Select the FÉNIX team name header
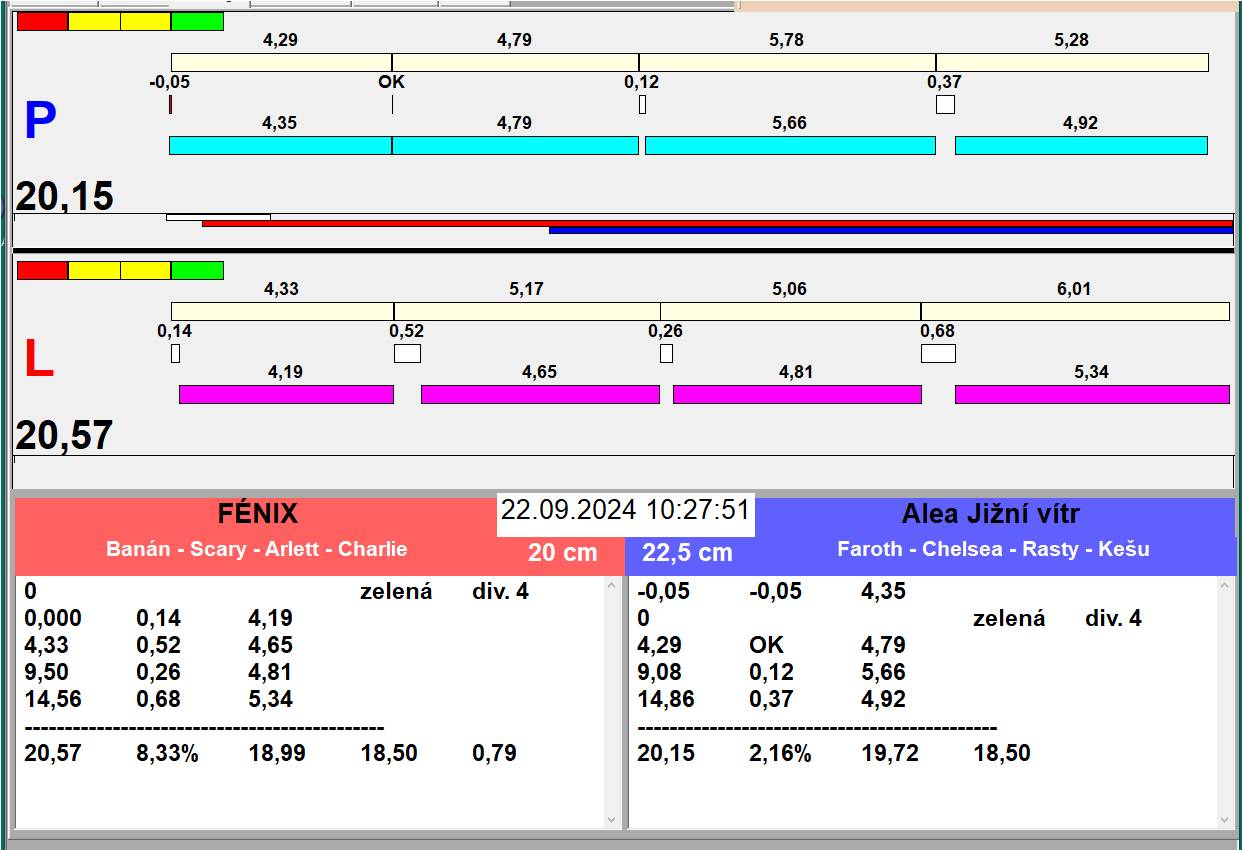This screenshot has height=850, width=1242. 258,514
